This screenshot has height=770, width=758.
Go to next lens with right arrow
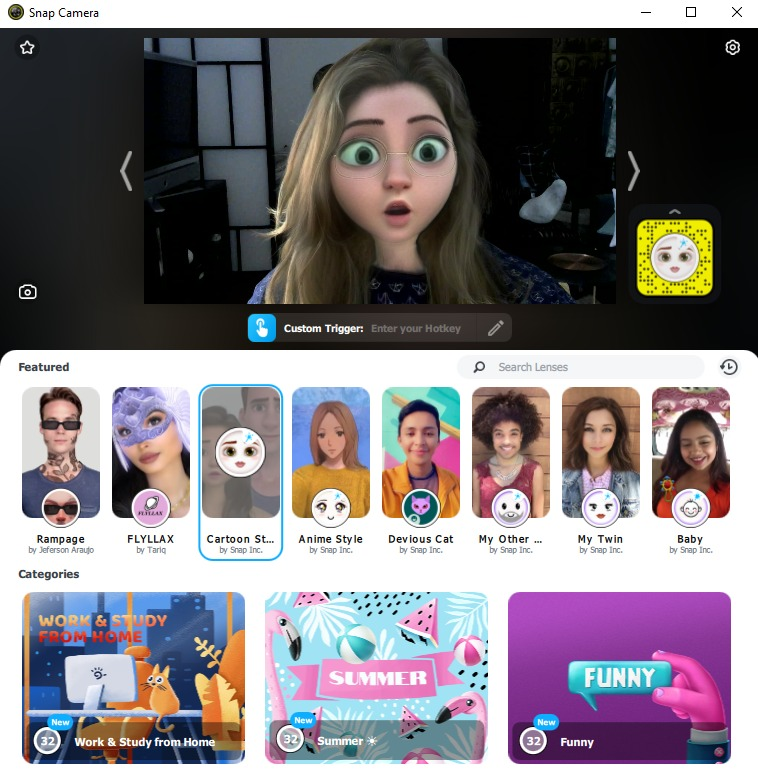pos(633,171)
